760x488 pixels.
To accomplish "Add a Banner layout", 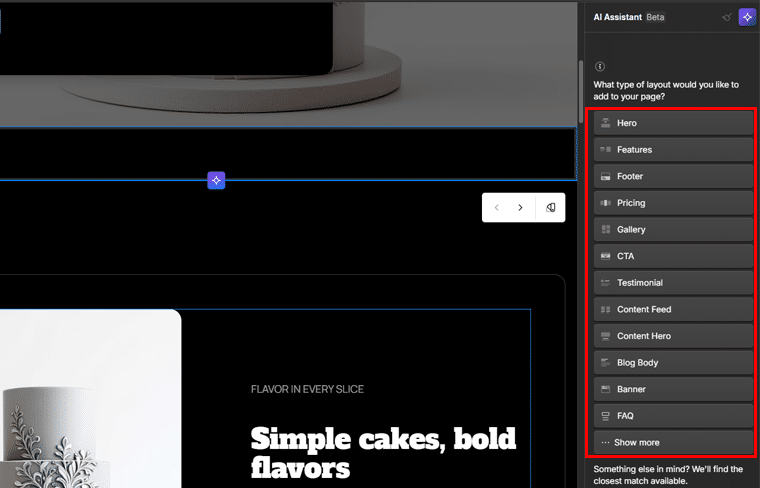I will 673,390.
